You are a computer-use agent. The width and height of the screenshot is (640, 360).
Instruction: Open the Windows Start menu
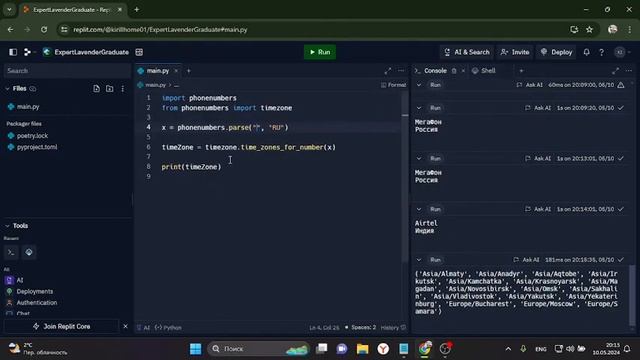196,349
